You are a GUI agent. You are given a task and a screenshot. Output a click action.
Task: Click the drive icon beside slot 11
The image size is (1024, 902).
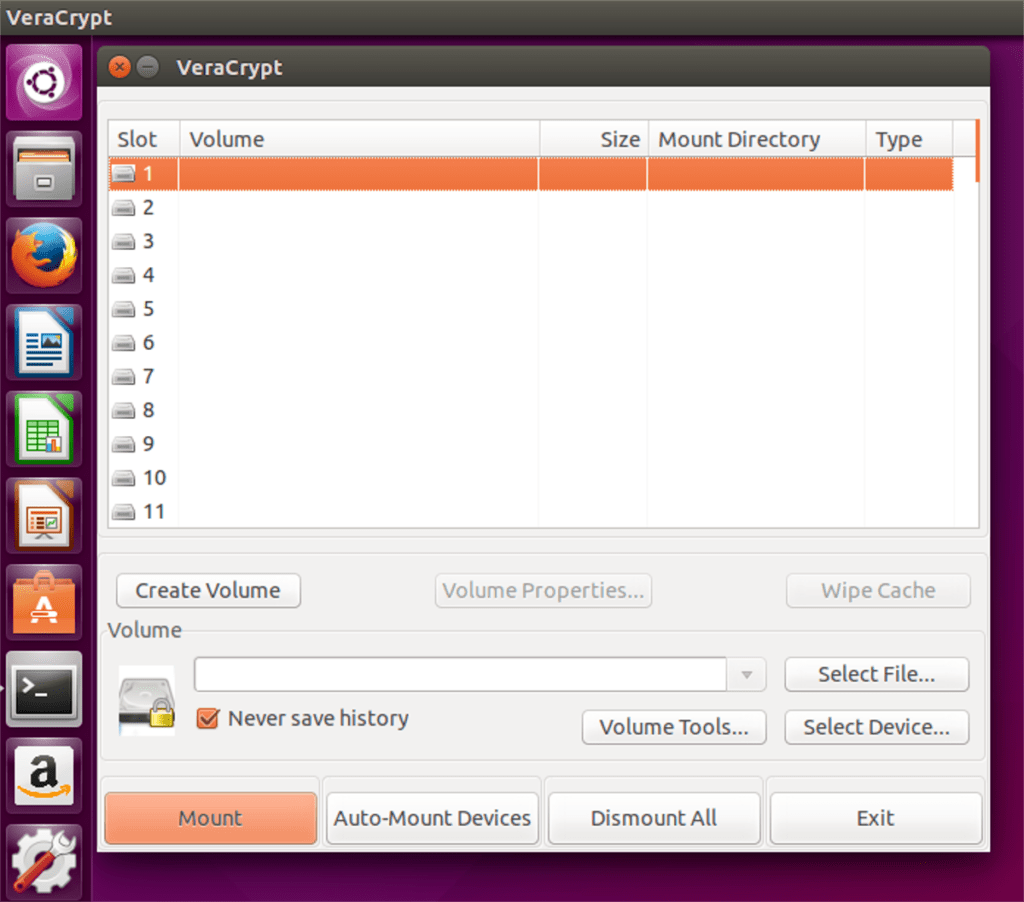pos(125,511)
